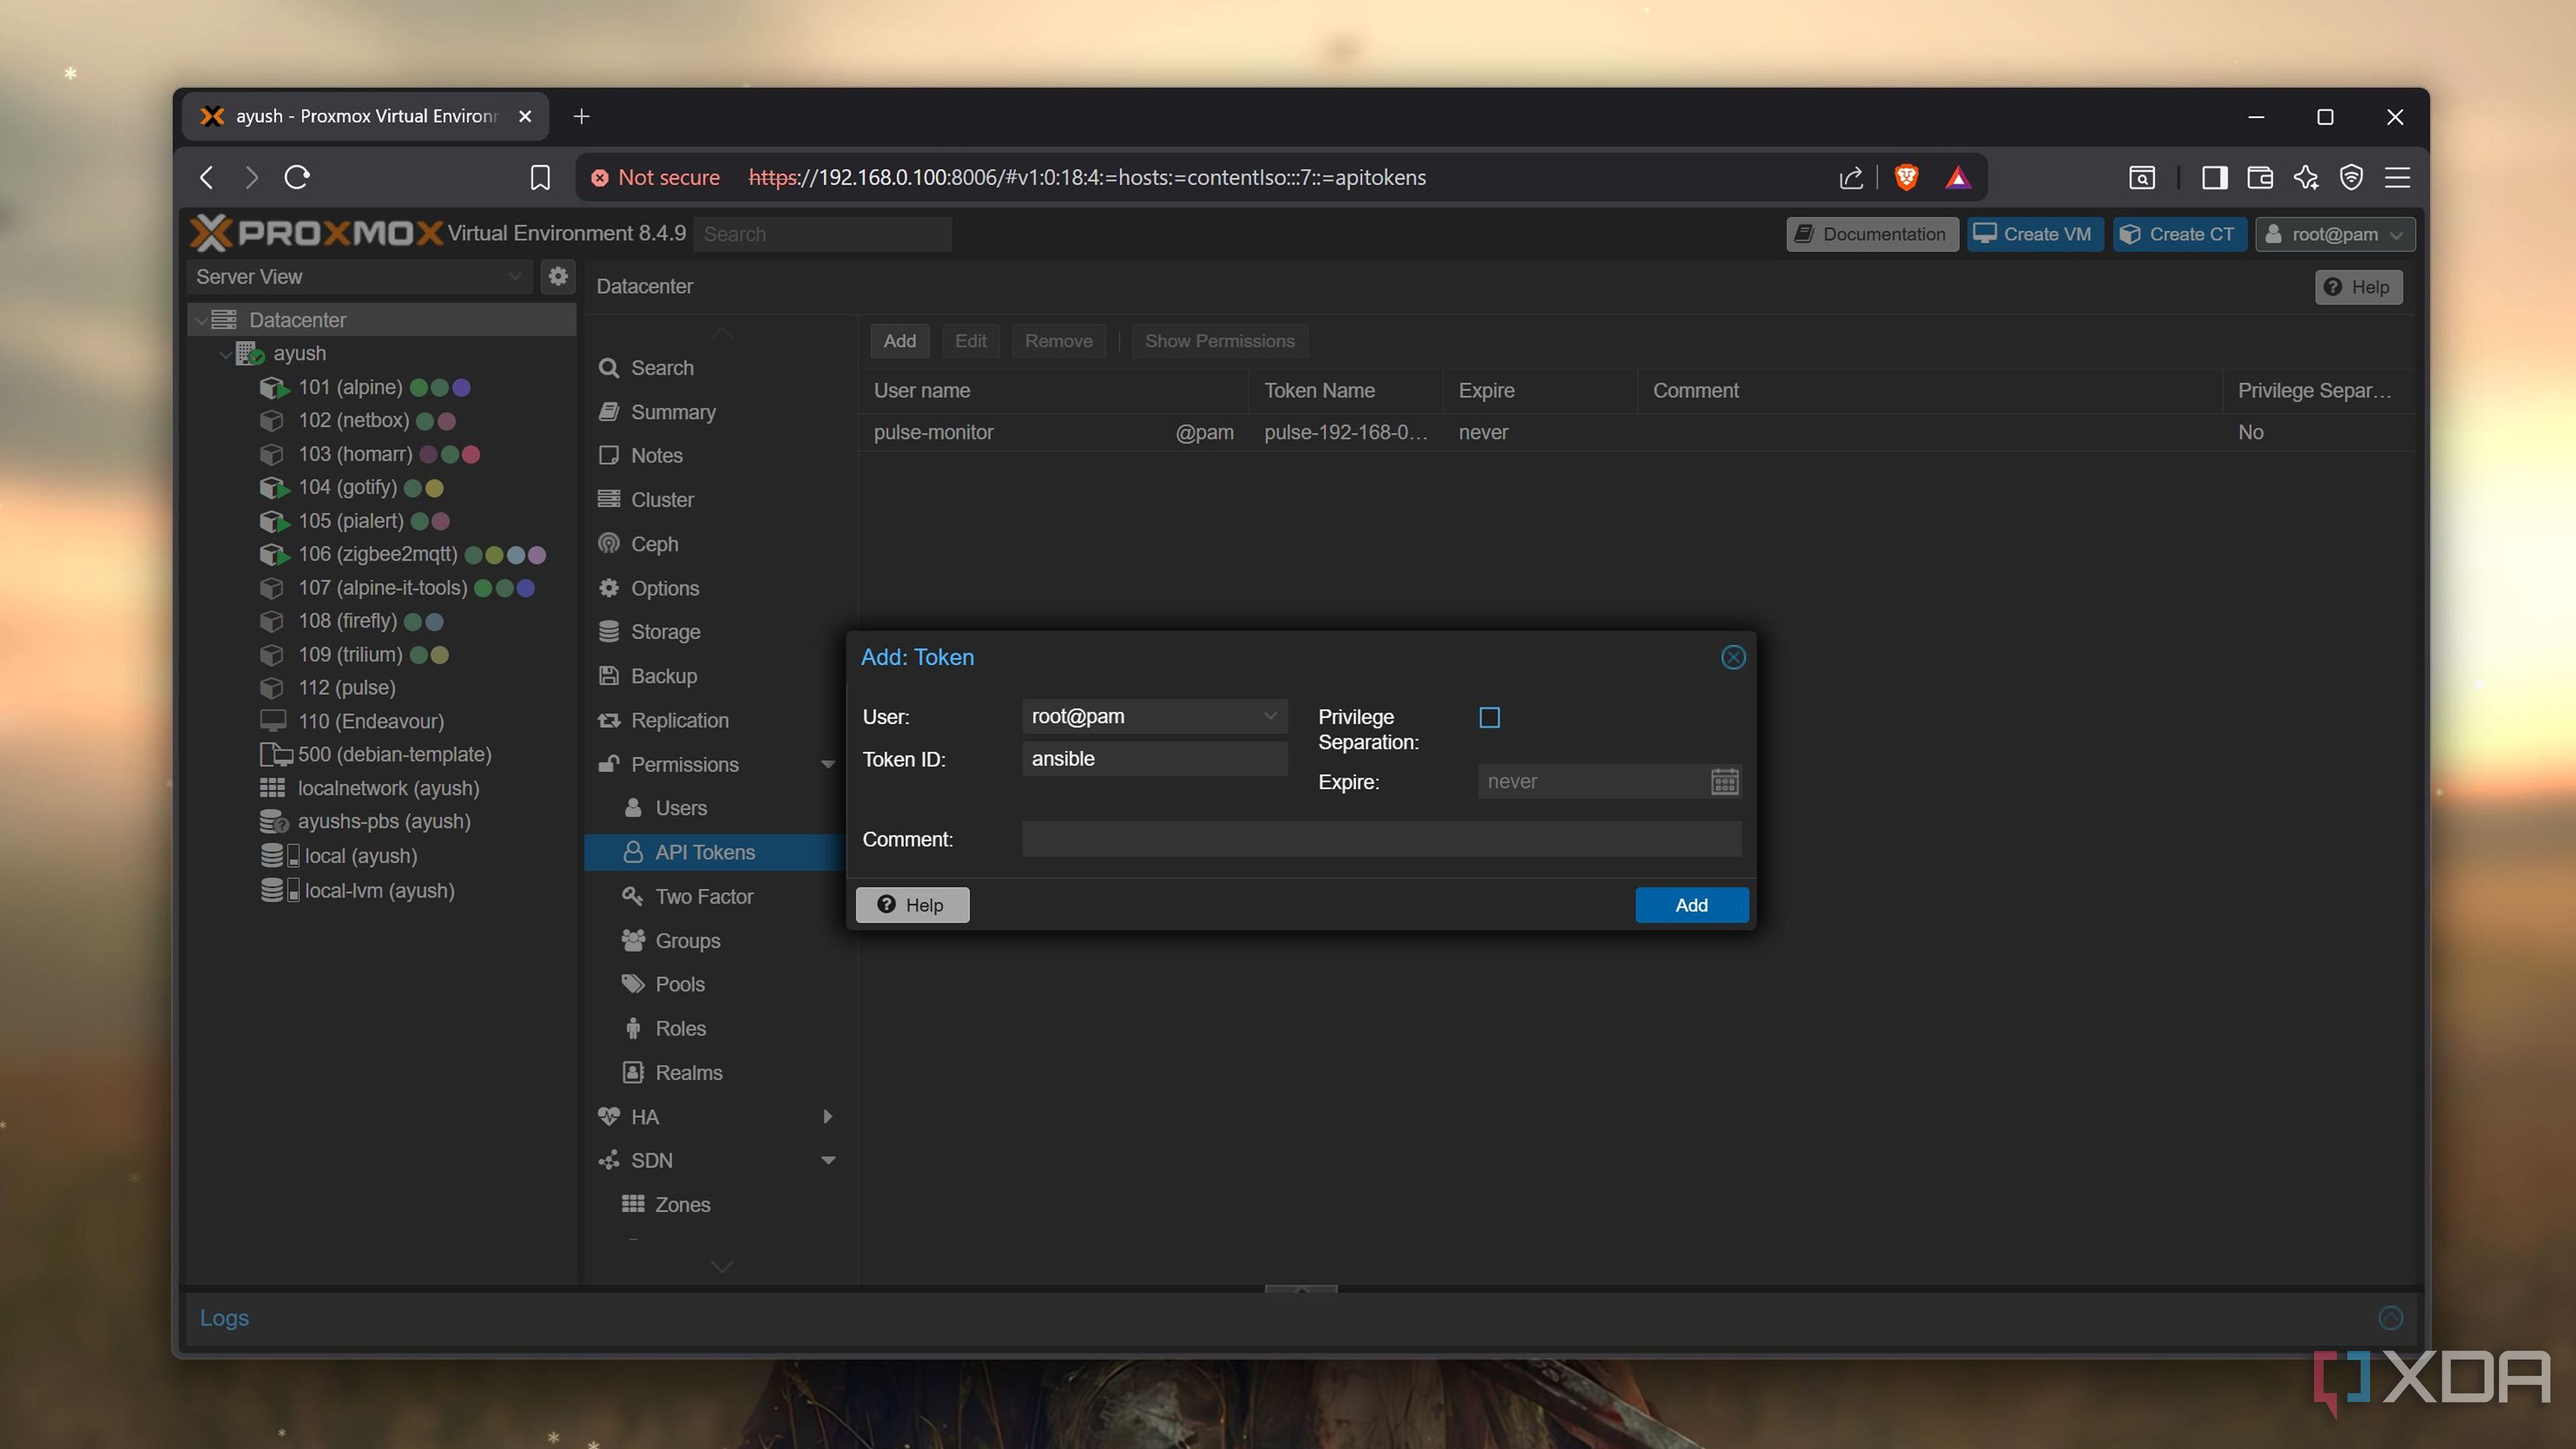The width and height of the screenshot is (2576, 1449).
Task: Click the calendar icon in Expire field
Action: click(x=1724, y=781)
